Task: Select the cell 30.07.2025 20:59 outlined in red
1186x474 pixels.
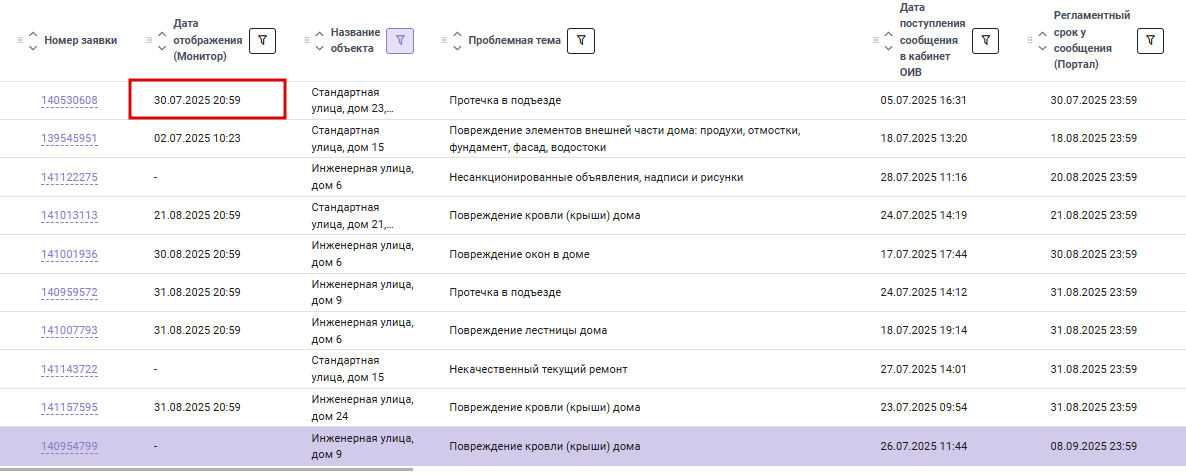Action: click(207, 99)
